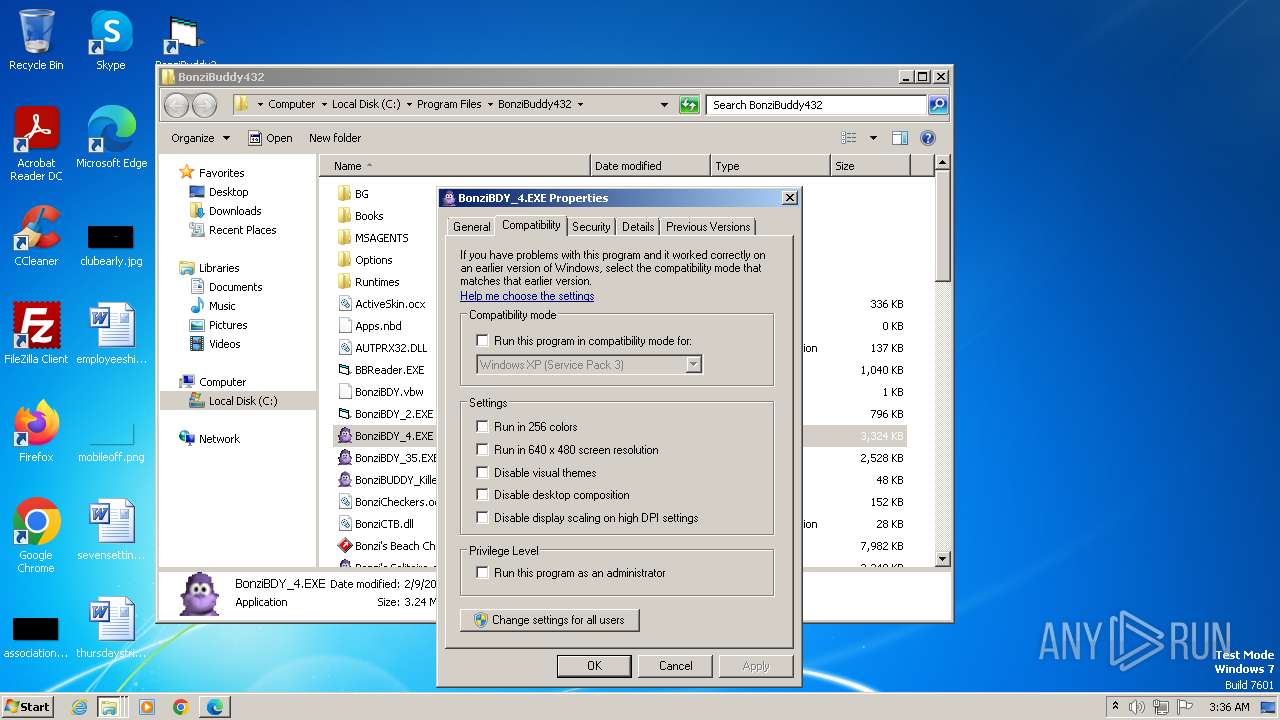Select the MSAGENTS folder

[381, 238]
